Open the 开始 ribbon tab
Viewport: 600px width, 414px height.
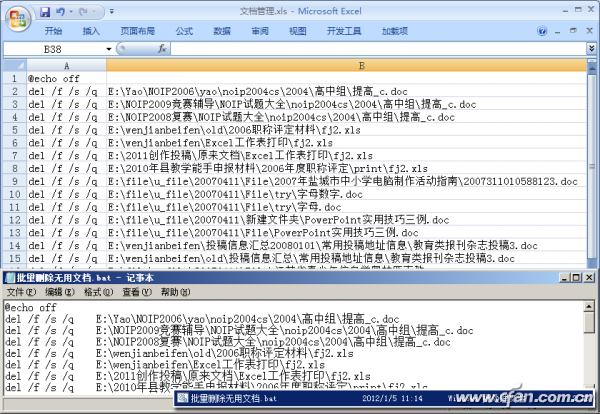[x=53, y=31]
